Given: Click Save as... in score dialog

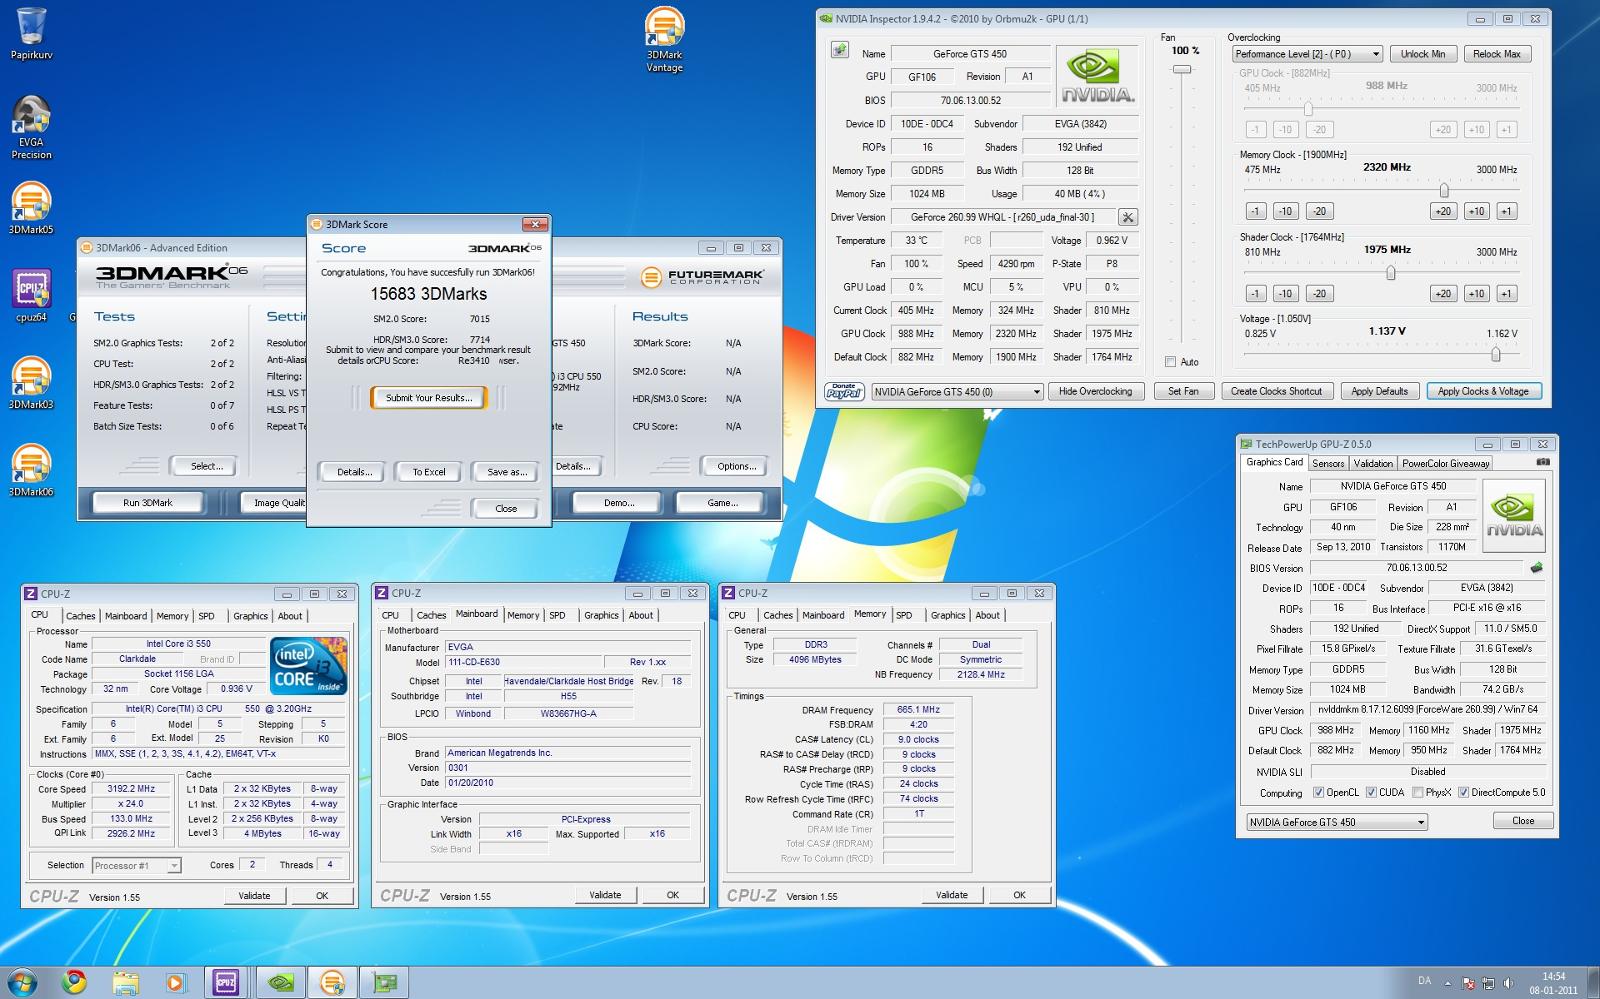Looking at the screenshot, I should click(x=506, y=472).
